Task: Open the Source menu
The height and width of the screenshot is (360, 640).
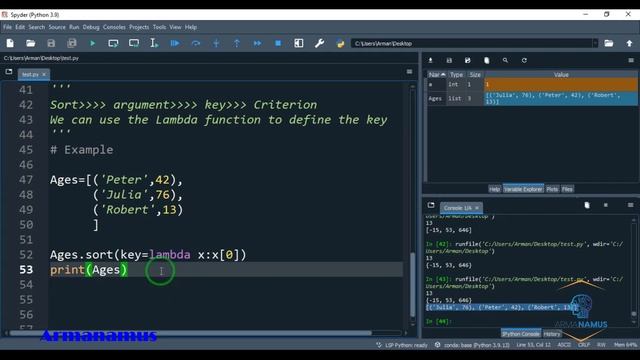Action: pyautogui.click(x=57, y=27)
